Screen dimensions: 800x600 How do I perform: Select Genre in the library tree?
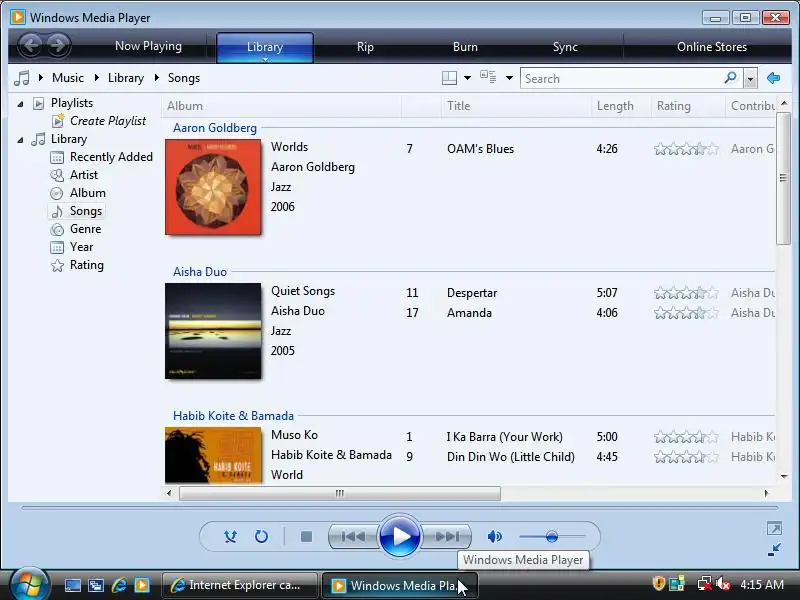point(85,229)
